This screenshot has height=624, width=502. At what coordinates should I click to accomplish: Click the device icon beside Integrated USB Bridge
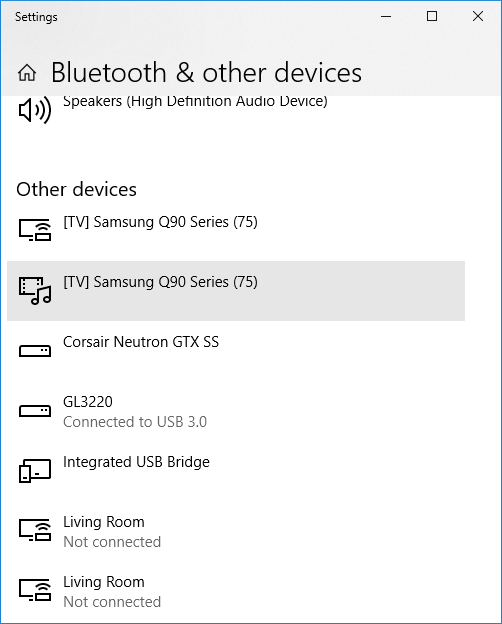point(35,471)
